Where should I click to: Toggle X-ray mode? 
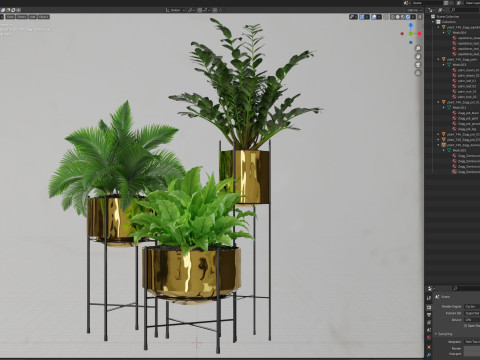[386, 17]
